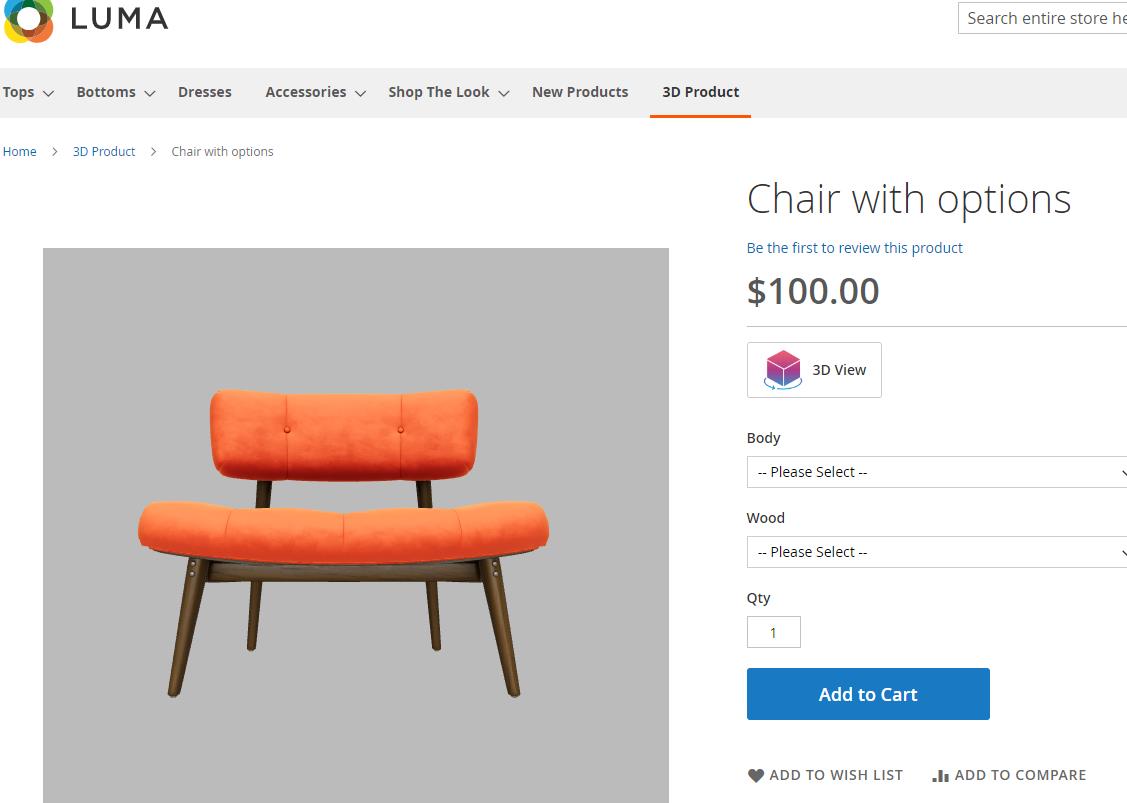The height and width of the screenshot is (803, 1127).
Task: Select the 3D Product tab
Action: (700, 92)
